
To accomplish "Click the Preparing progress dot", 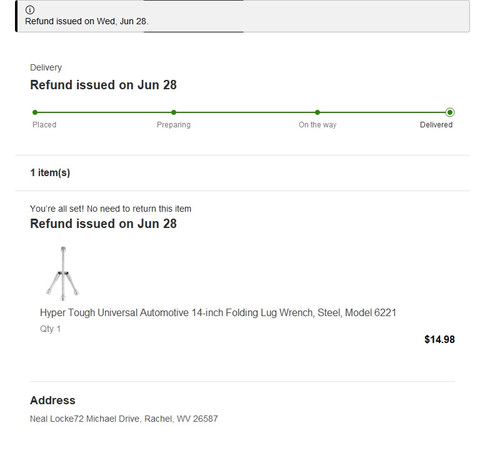I will [174, 112].
